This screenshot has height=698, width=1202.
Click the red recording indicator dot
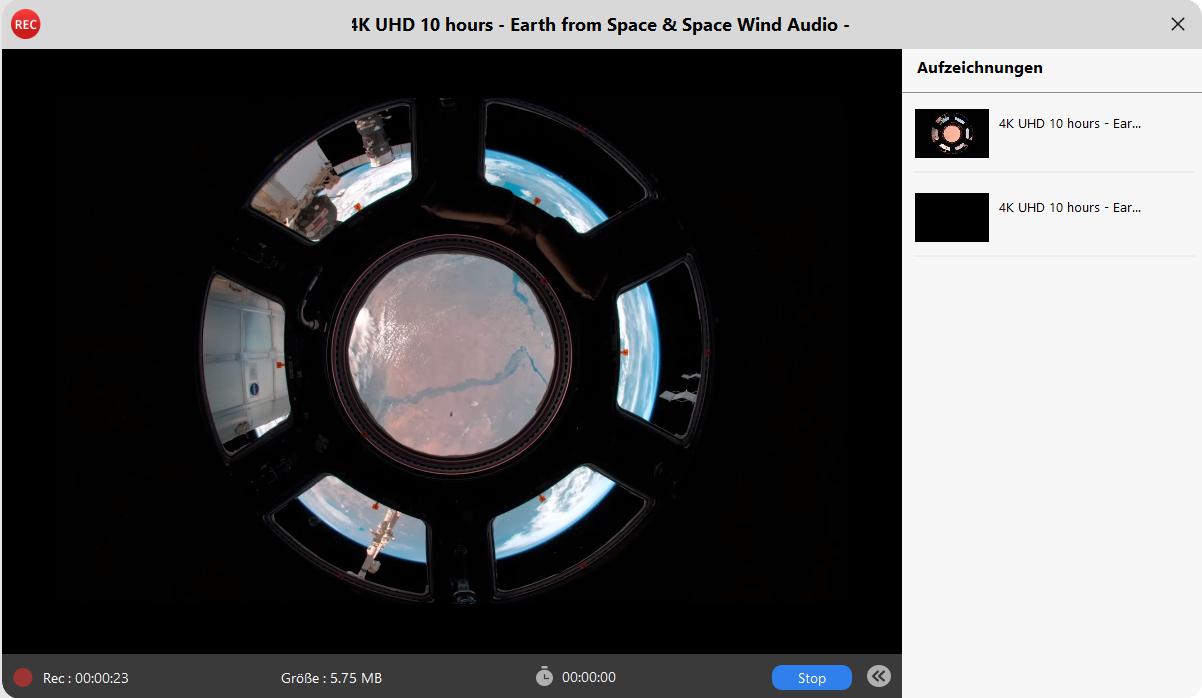click(23, 678)
